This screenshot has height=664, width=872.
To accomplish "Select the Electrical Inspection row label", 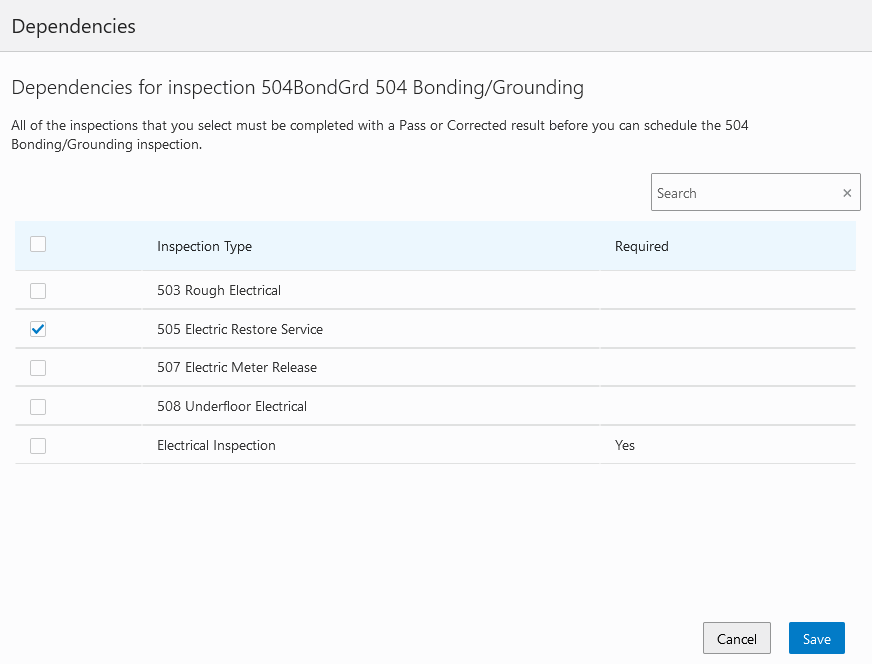I will tap(216, 446).
